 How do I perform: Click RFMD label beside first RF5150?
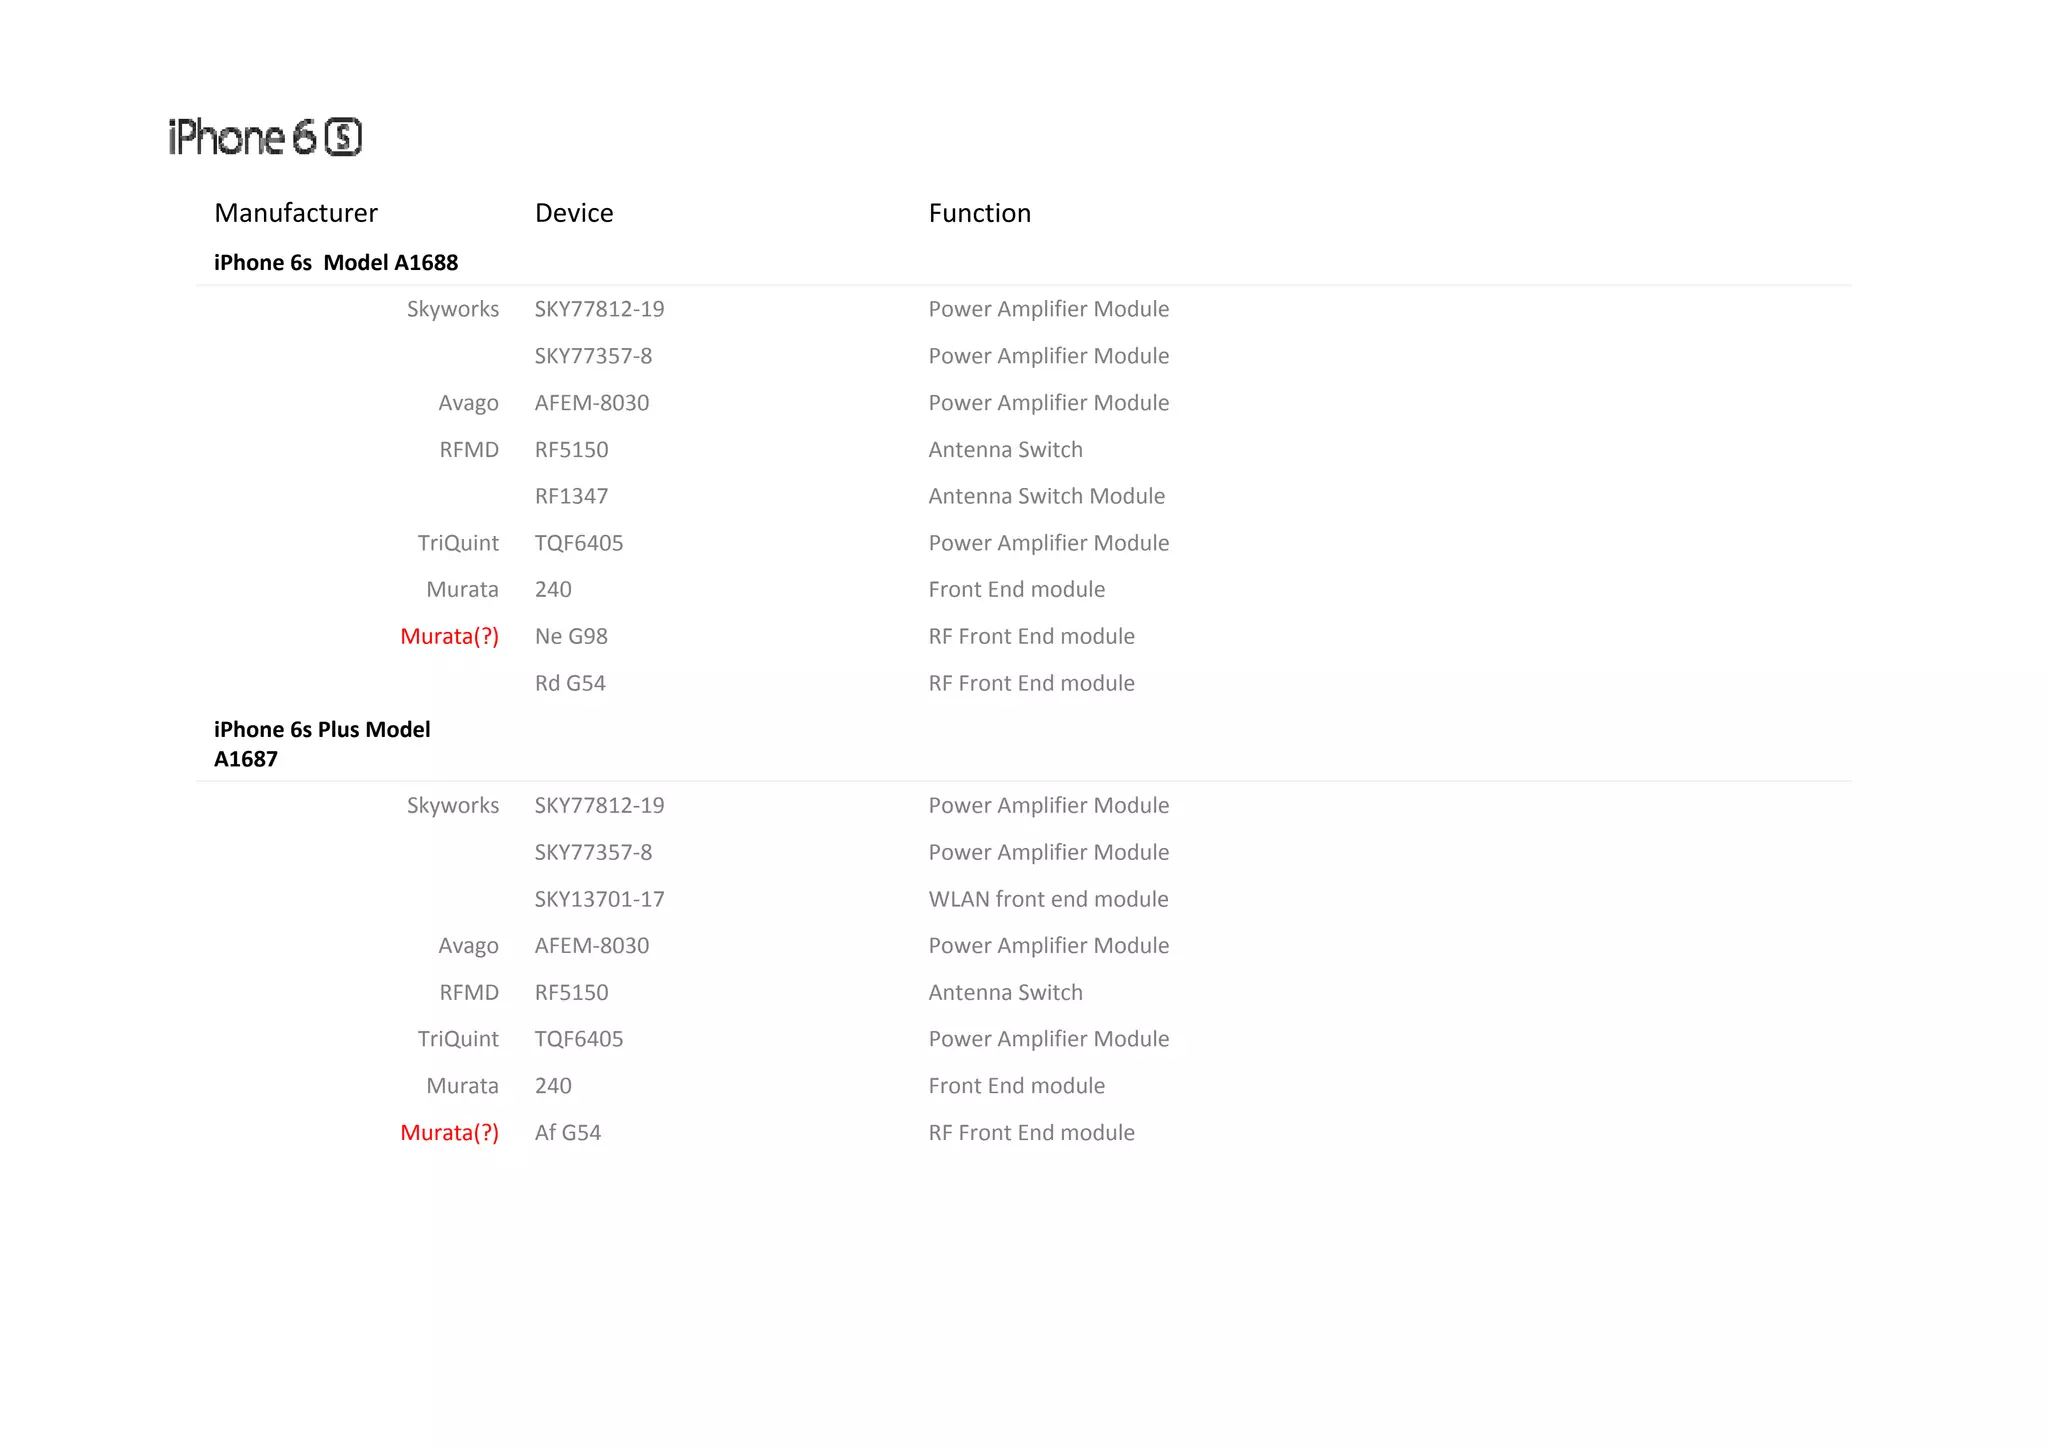pos(468,450)
